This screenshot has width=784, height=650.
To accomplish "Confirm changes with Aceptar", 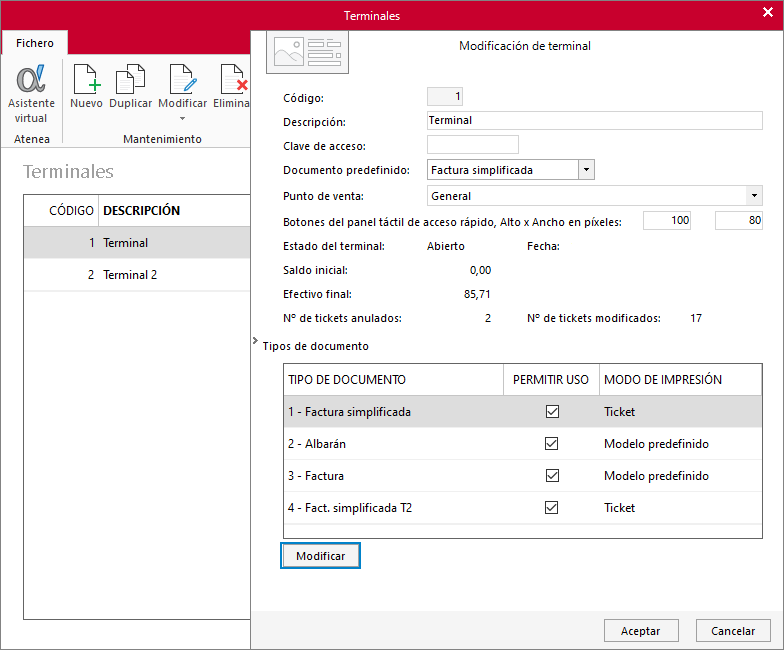I will 641,631.
